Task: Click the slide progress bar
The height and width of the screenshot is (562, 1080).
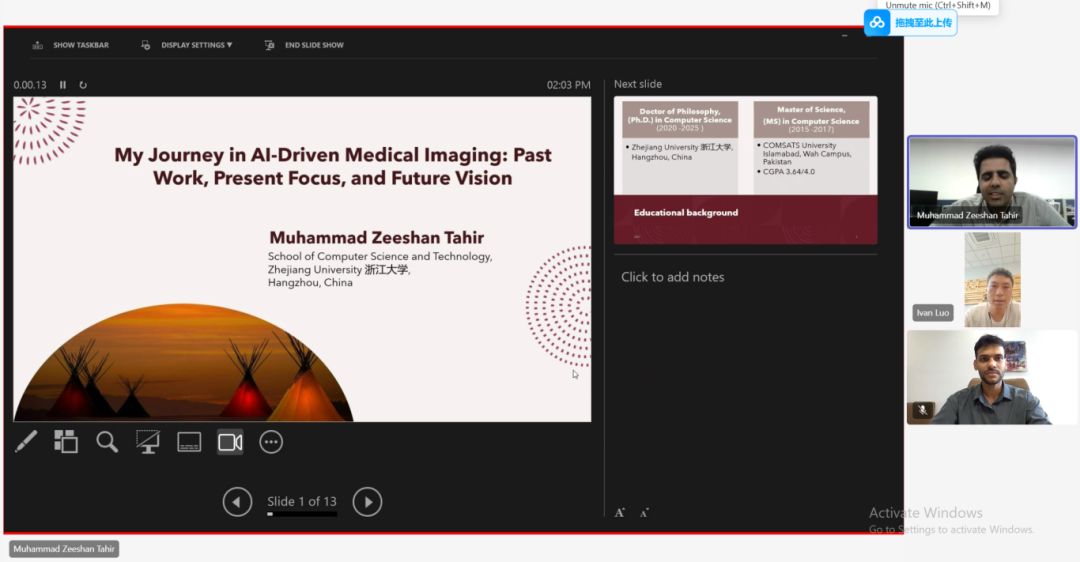Action: (302, 514)
